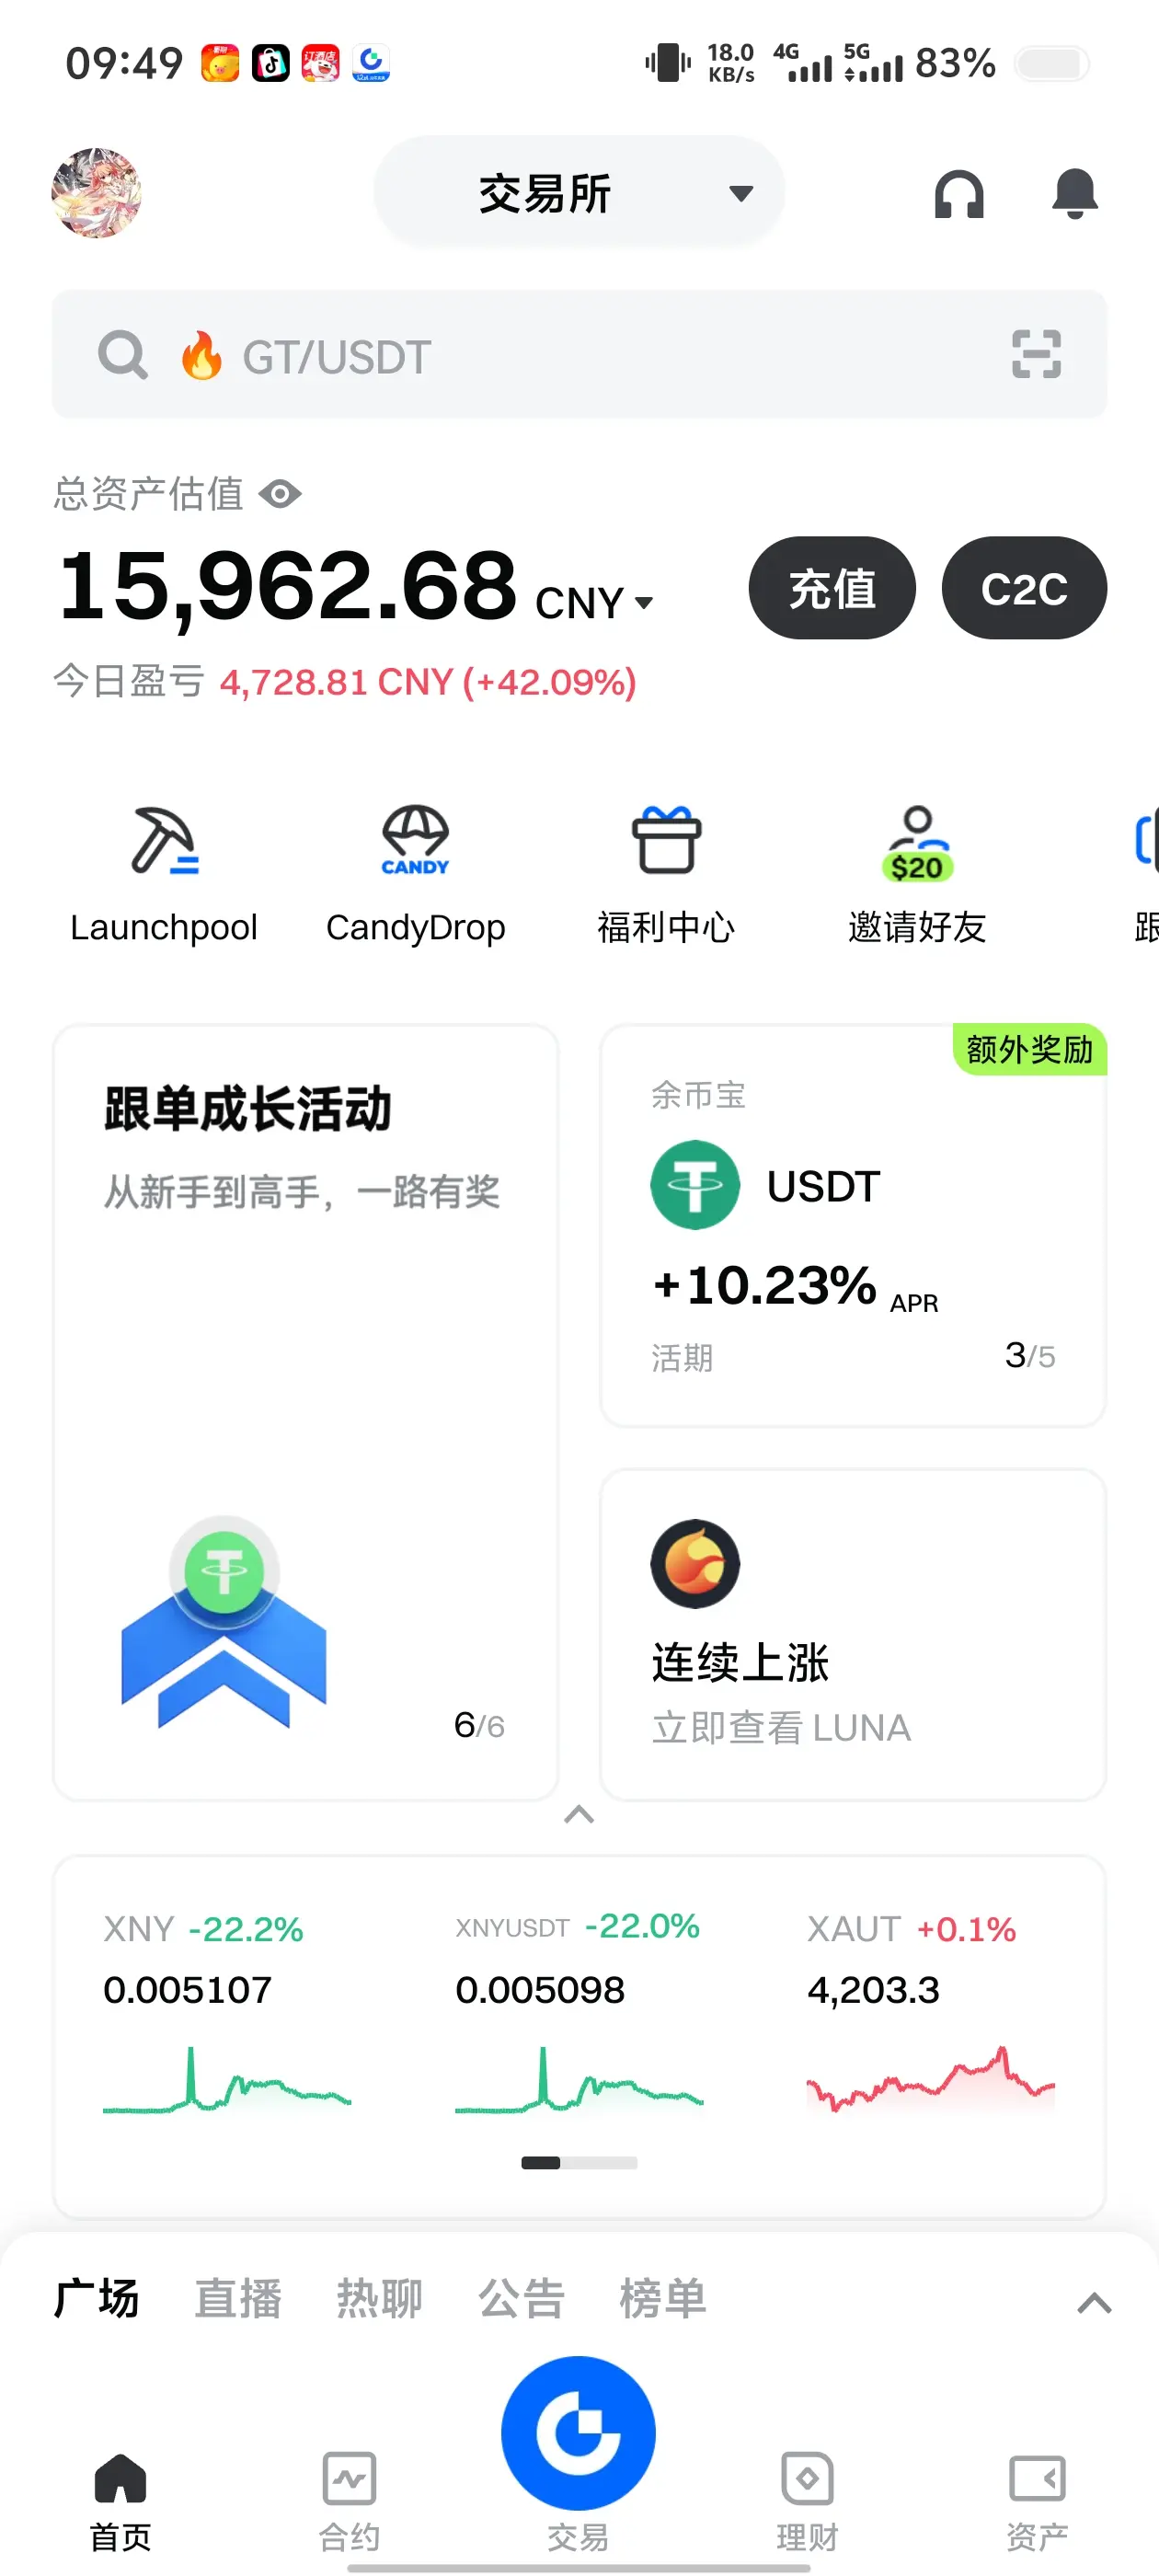
Task: Tap the 6/6 card counter
Action: (x=479, y=1726)
